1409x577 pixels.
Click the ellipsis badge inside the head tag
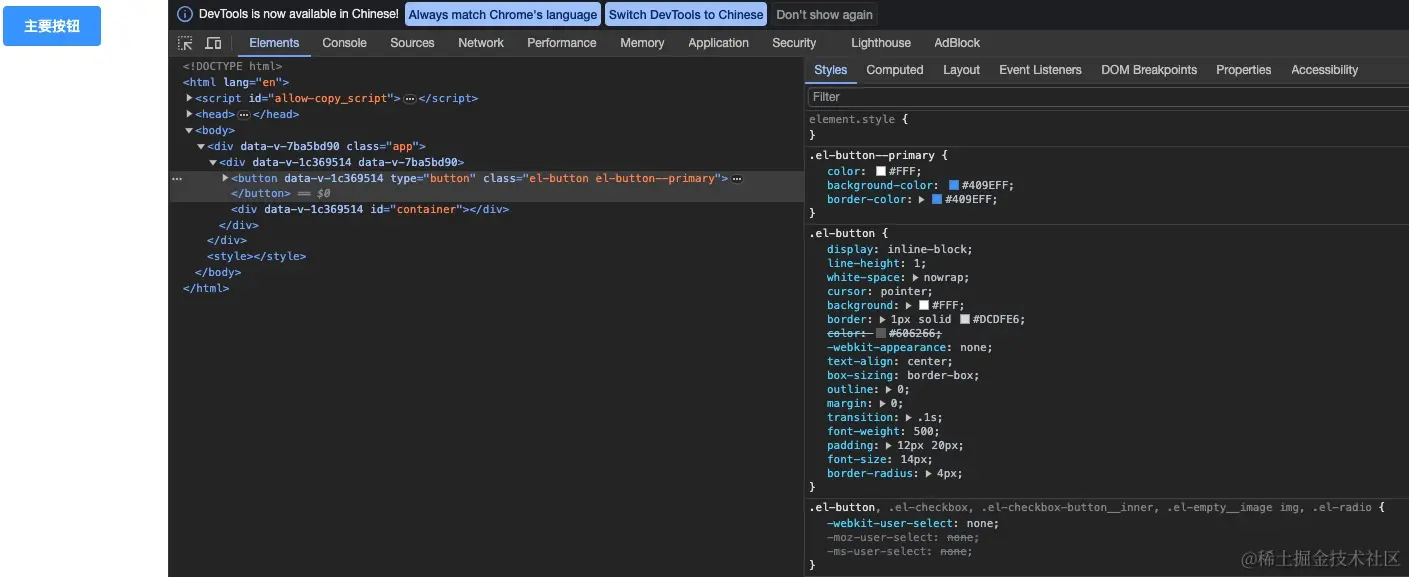(x=244, y=115)
